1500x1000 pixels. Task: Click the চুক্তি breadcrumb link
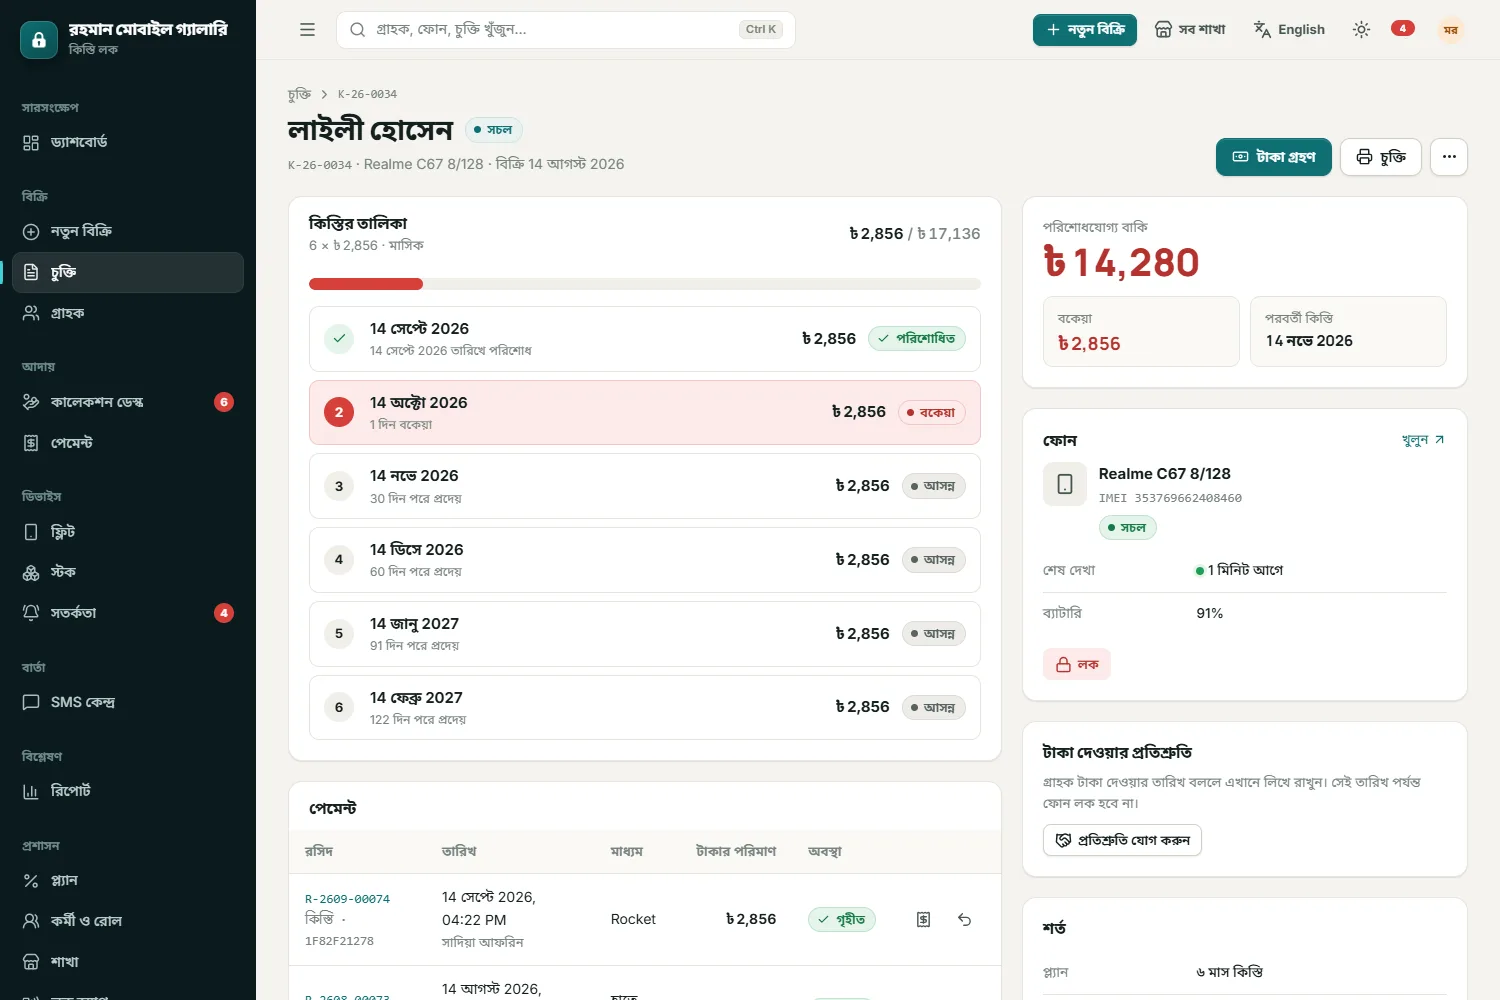(299, 94)
